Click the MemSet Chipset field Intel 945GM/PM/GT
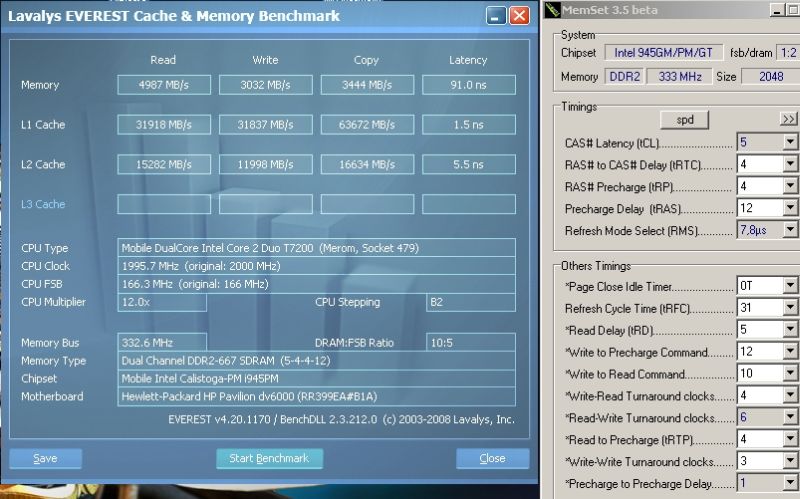 [663, 53]
